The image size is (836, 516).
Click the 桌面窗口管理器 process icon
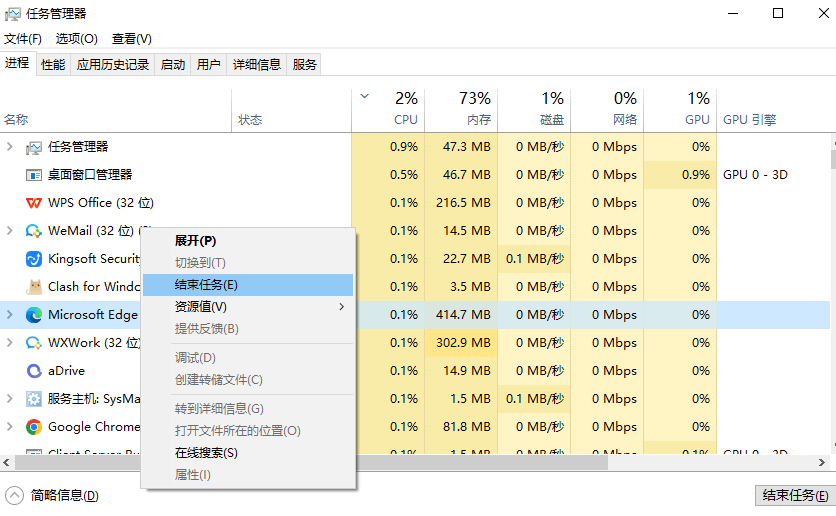pyautogui.click(x=34, y=175)
